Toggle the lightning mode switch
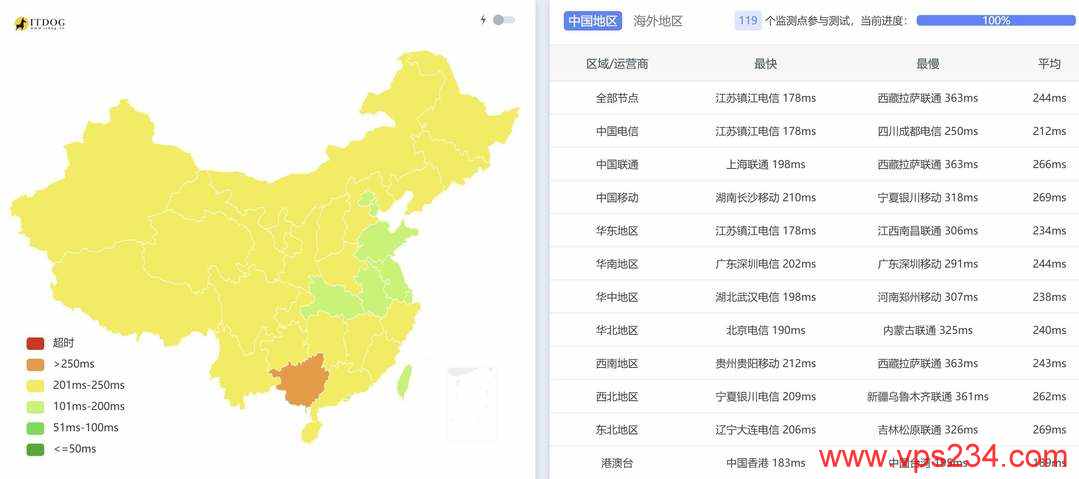1079x479 pixels. pos(504,20)
